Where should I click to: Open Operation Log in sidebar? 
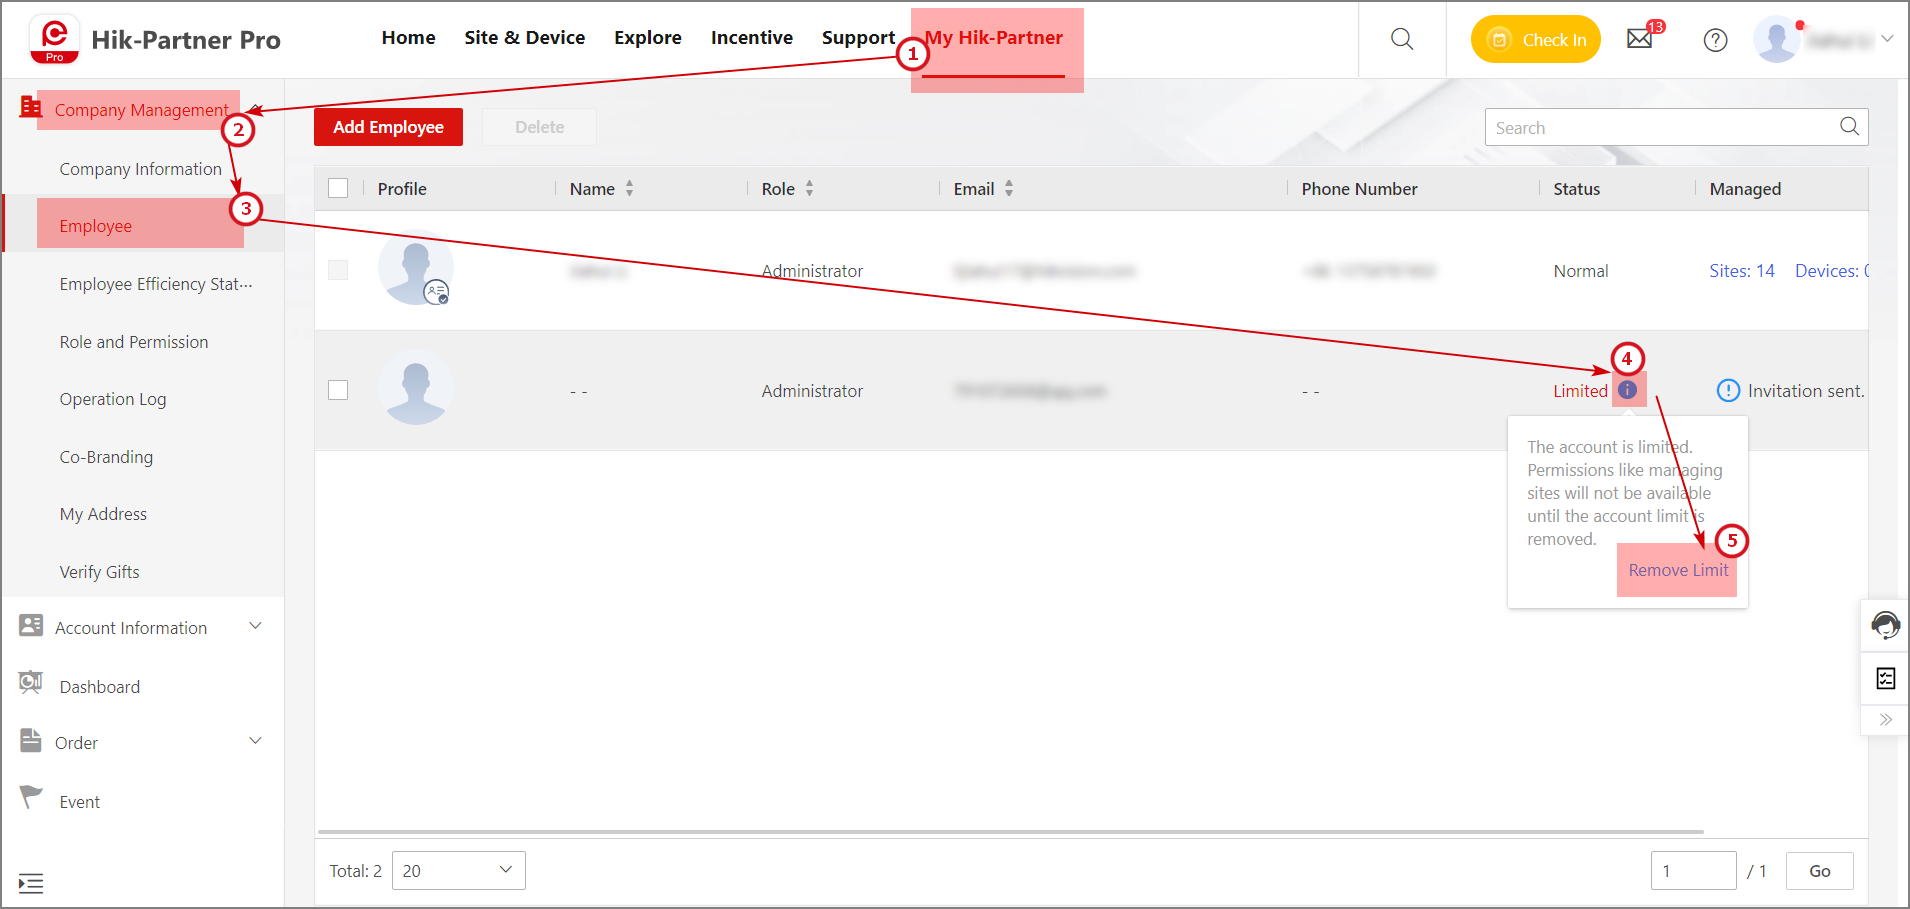pyautogui.click(x=113, y=399)
